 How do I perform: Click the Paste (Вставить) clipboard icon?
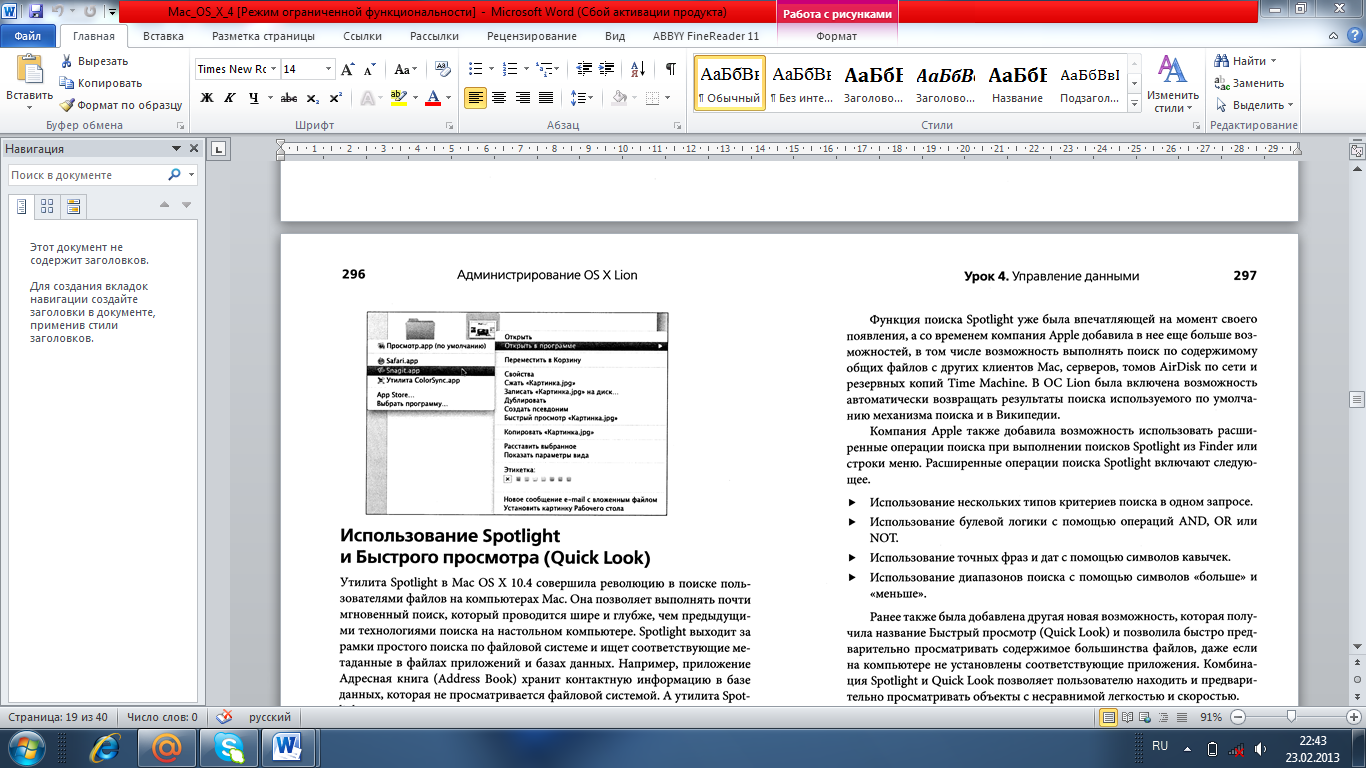point(29,69)
